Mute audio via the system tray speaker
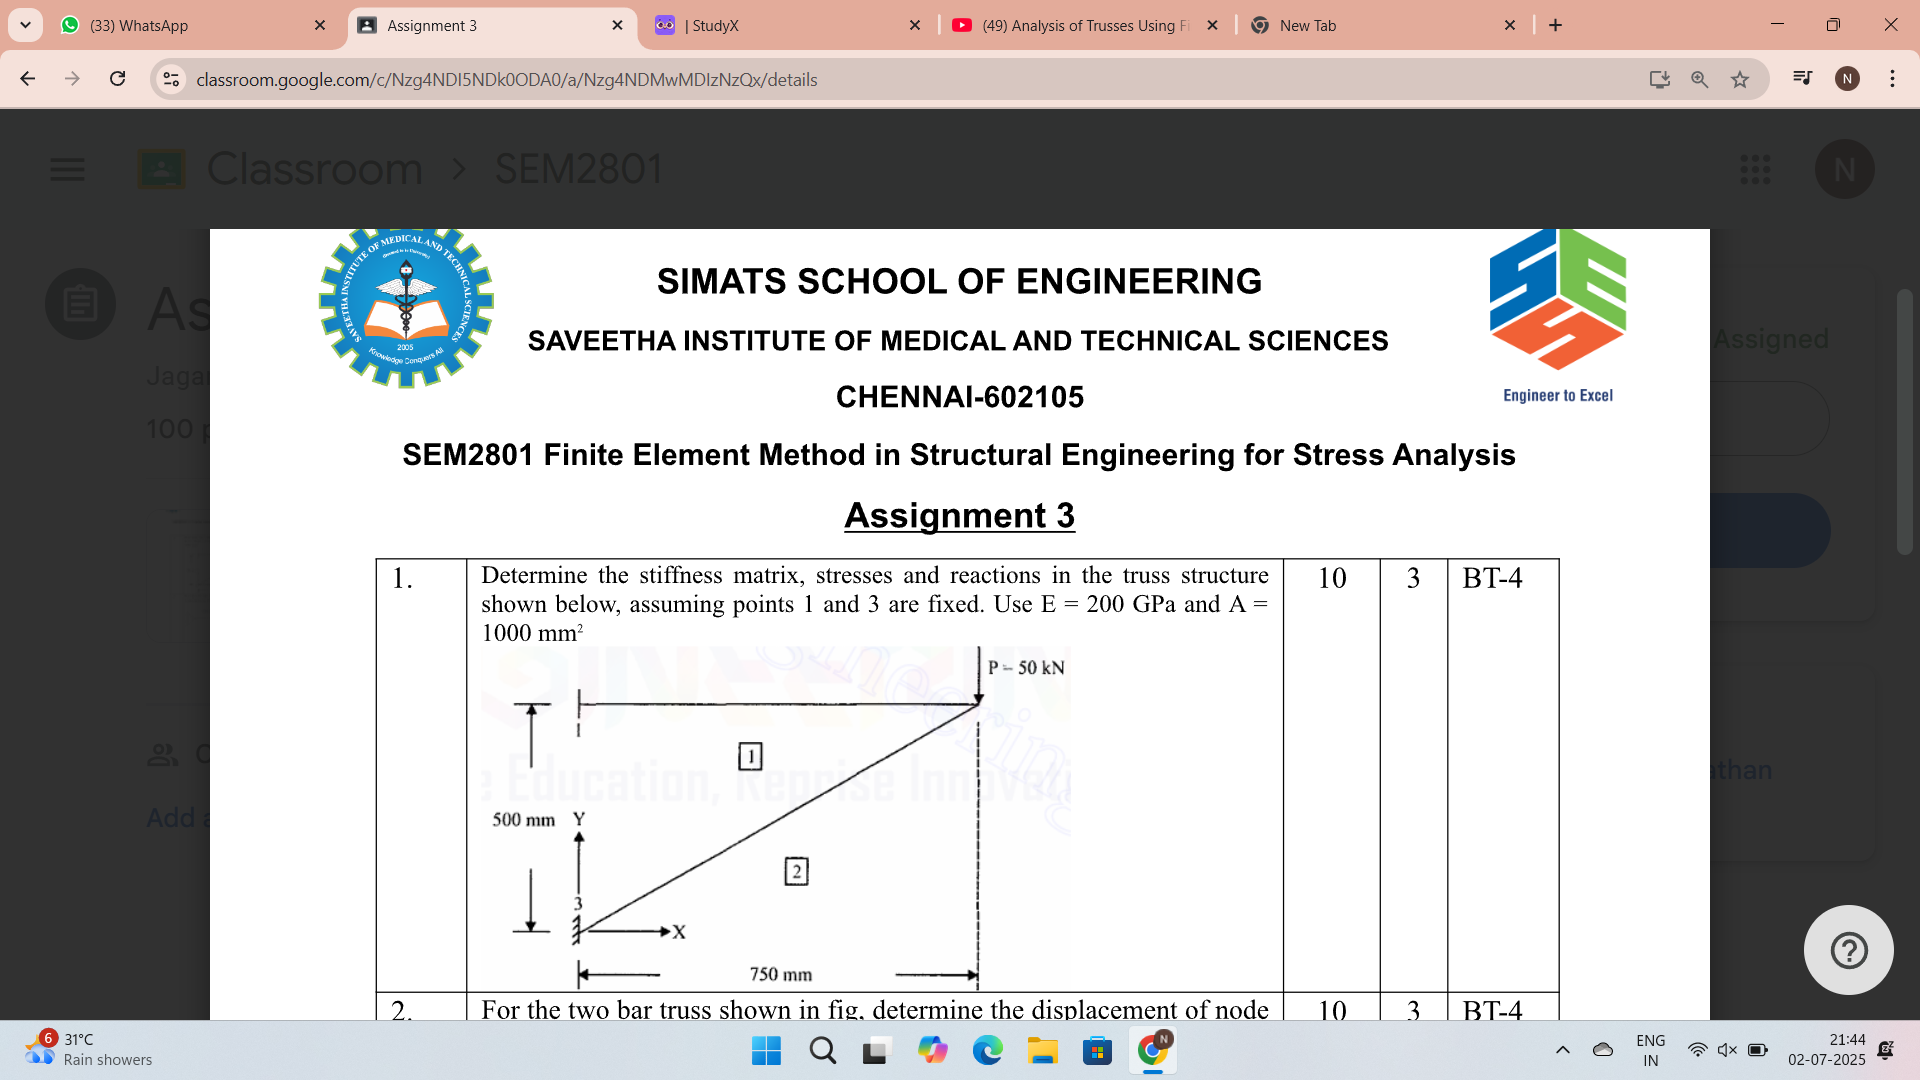The image size is (1920, 1080). click(x=1727, y=1050)
